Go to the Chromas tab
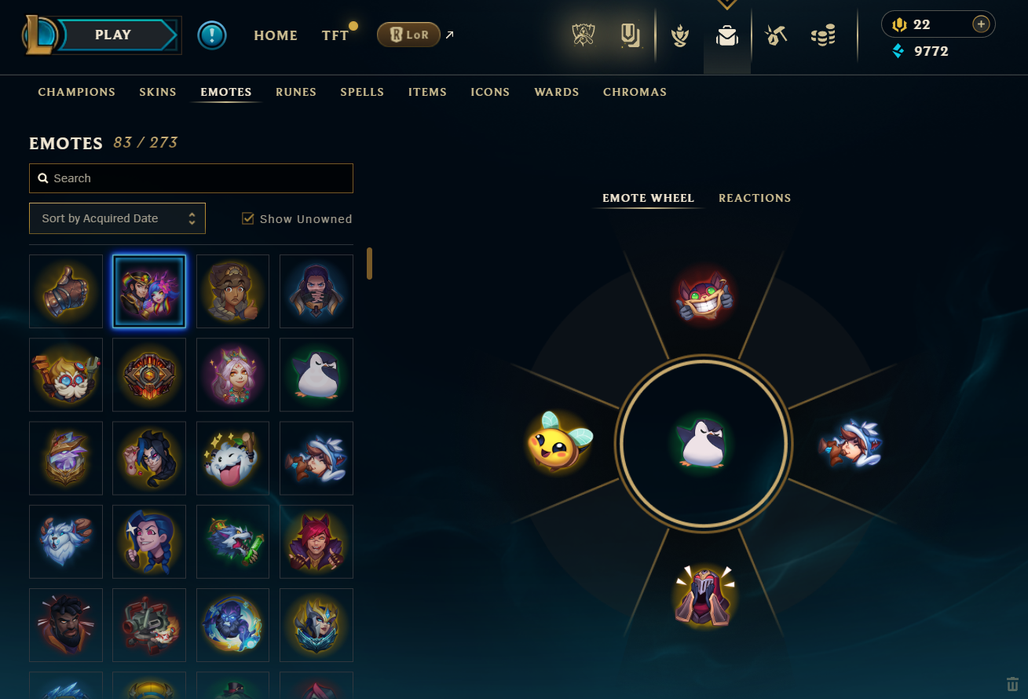The height and width of the screenshot is (699, 1028). (x=635, y=92)
